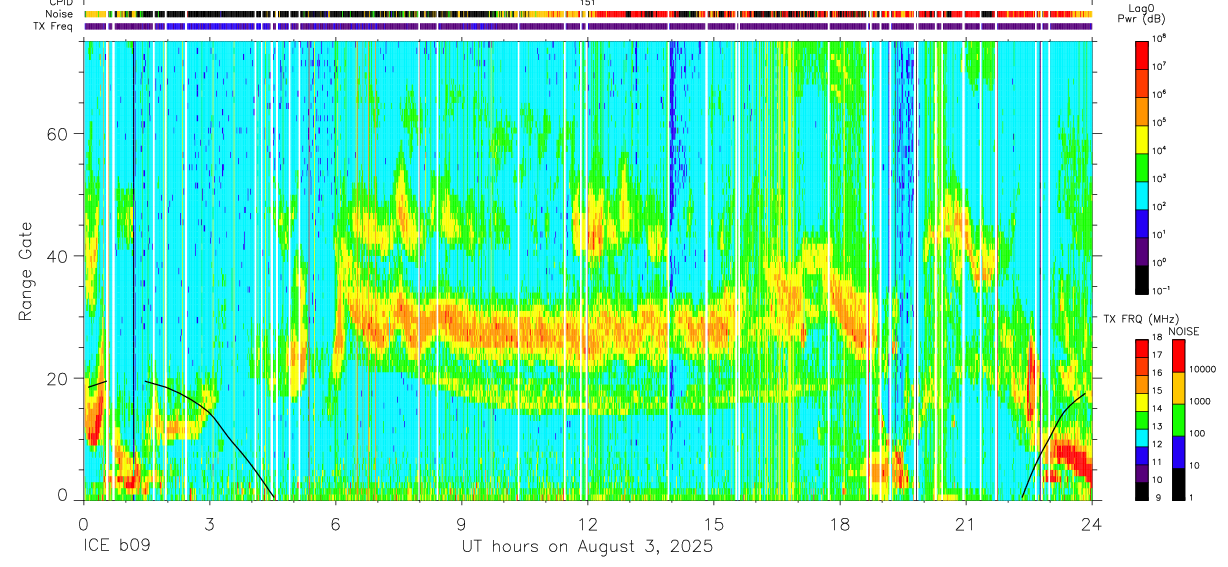
Task: Click the Noise color strip above the plot
Action: coord(588,15)
